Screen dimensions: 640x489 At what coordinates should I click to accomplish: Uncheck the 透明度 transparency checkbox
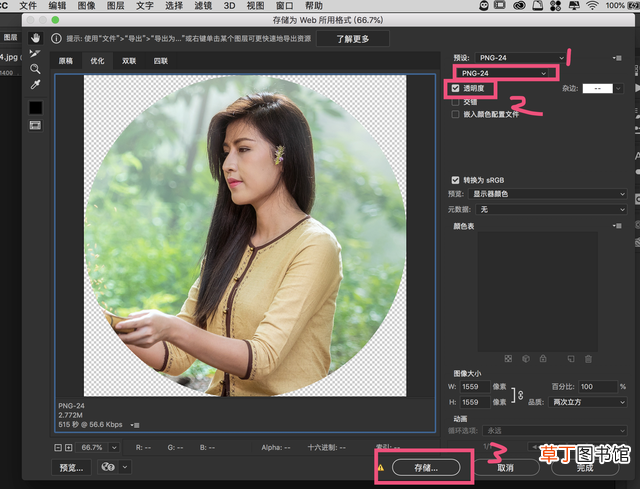tap(456, 88)
